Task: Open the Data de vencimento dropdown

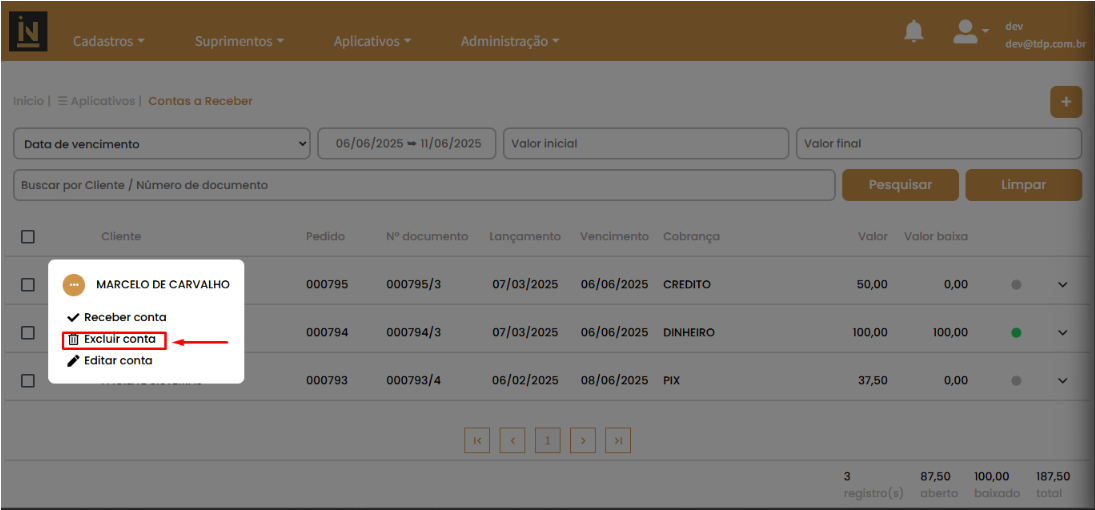Action: (x=161, y=144)
